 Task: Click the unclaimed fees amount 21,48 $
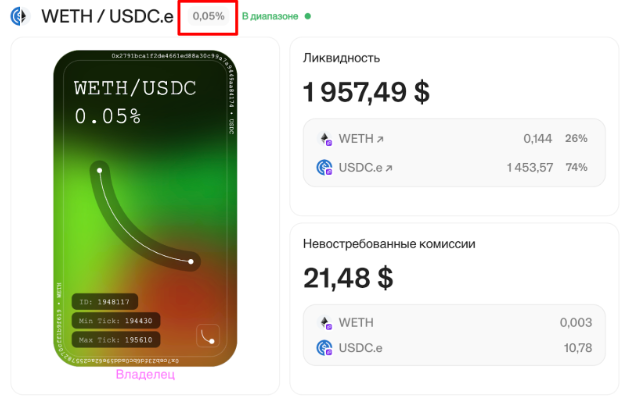348,278
